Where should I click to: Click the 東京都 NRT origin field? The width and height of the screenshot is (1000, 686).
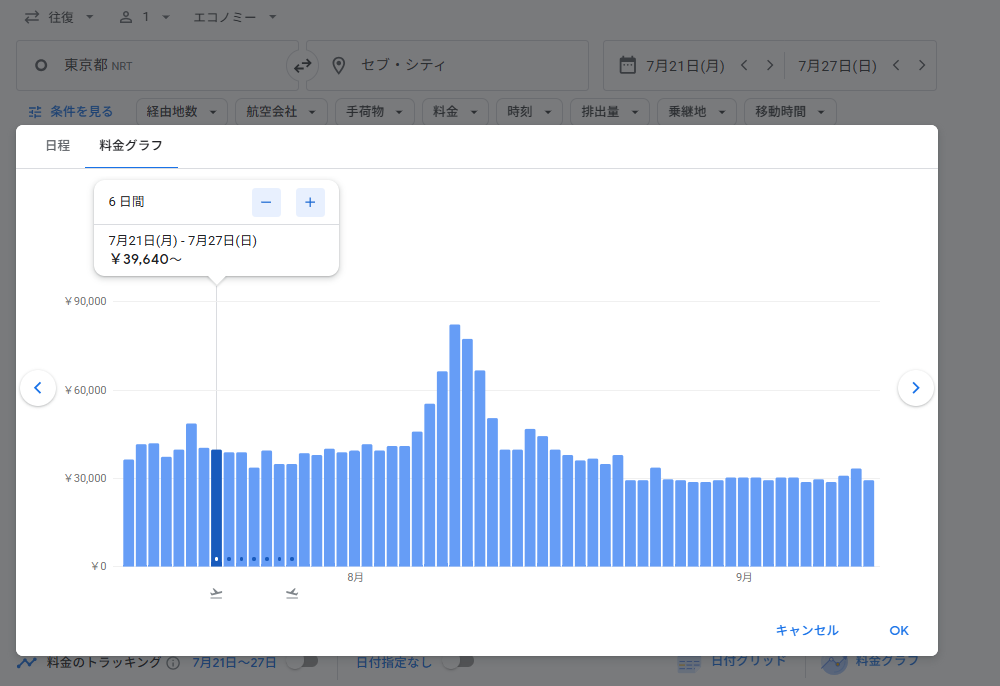(x=157, y=66)
